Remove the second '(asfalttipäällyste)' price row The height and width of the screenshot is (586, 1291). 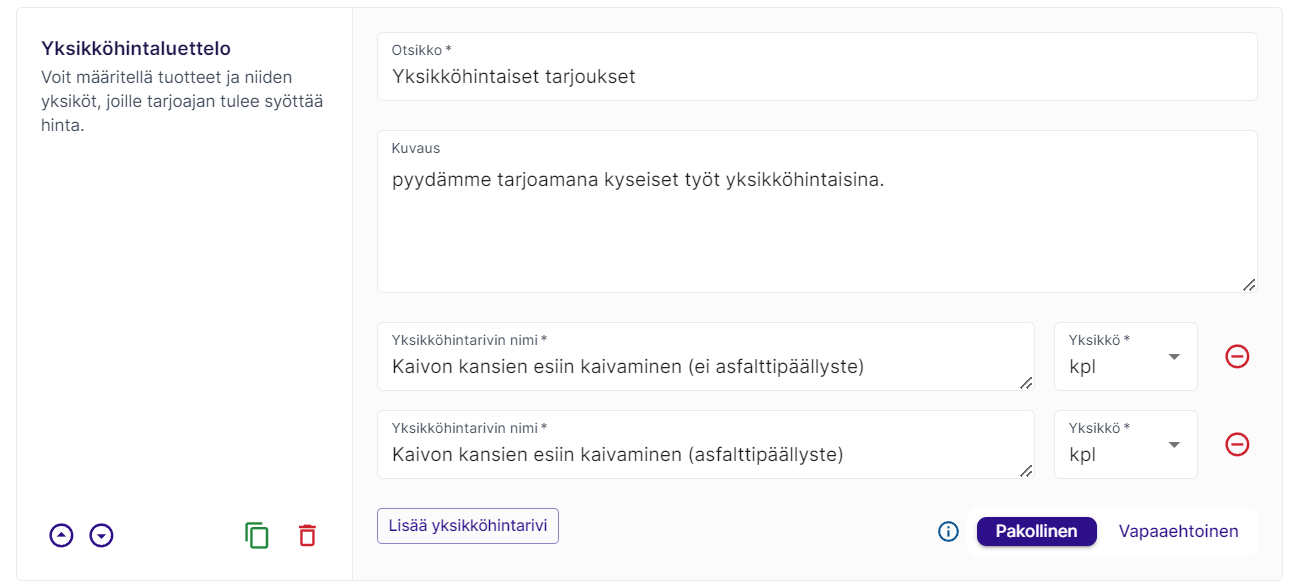(x=1237, y=444)
